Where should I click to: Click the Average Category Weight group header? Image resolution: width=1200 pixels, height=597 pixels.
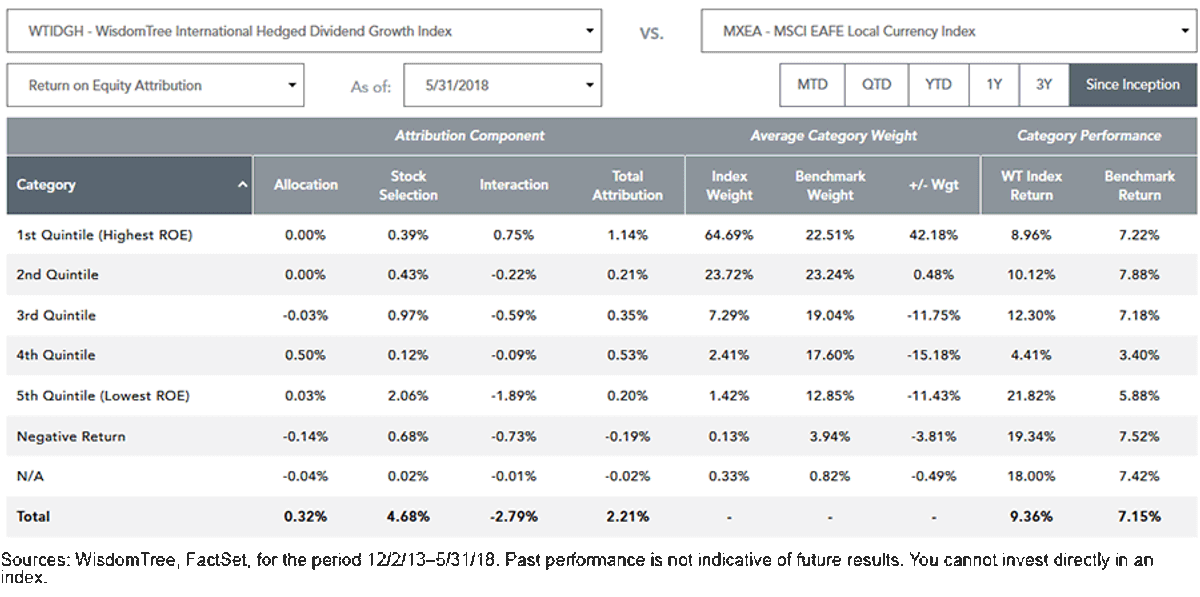click(x=833, y=136)
